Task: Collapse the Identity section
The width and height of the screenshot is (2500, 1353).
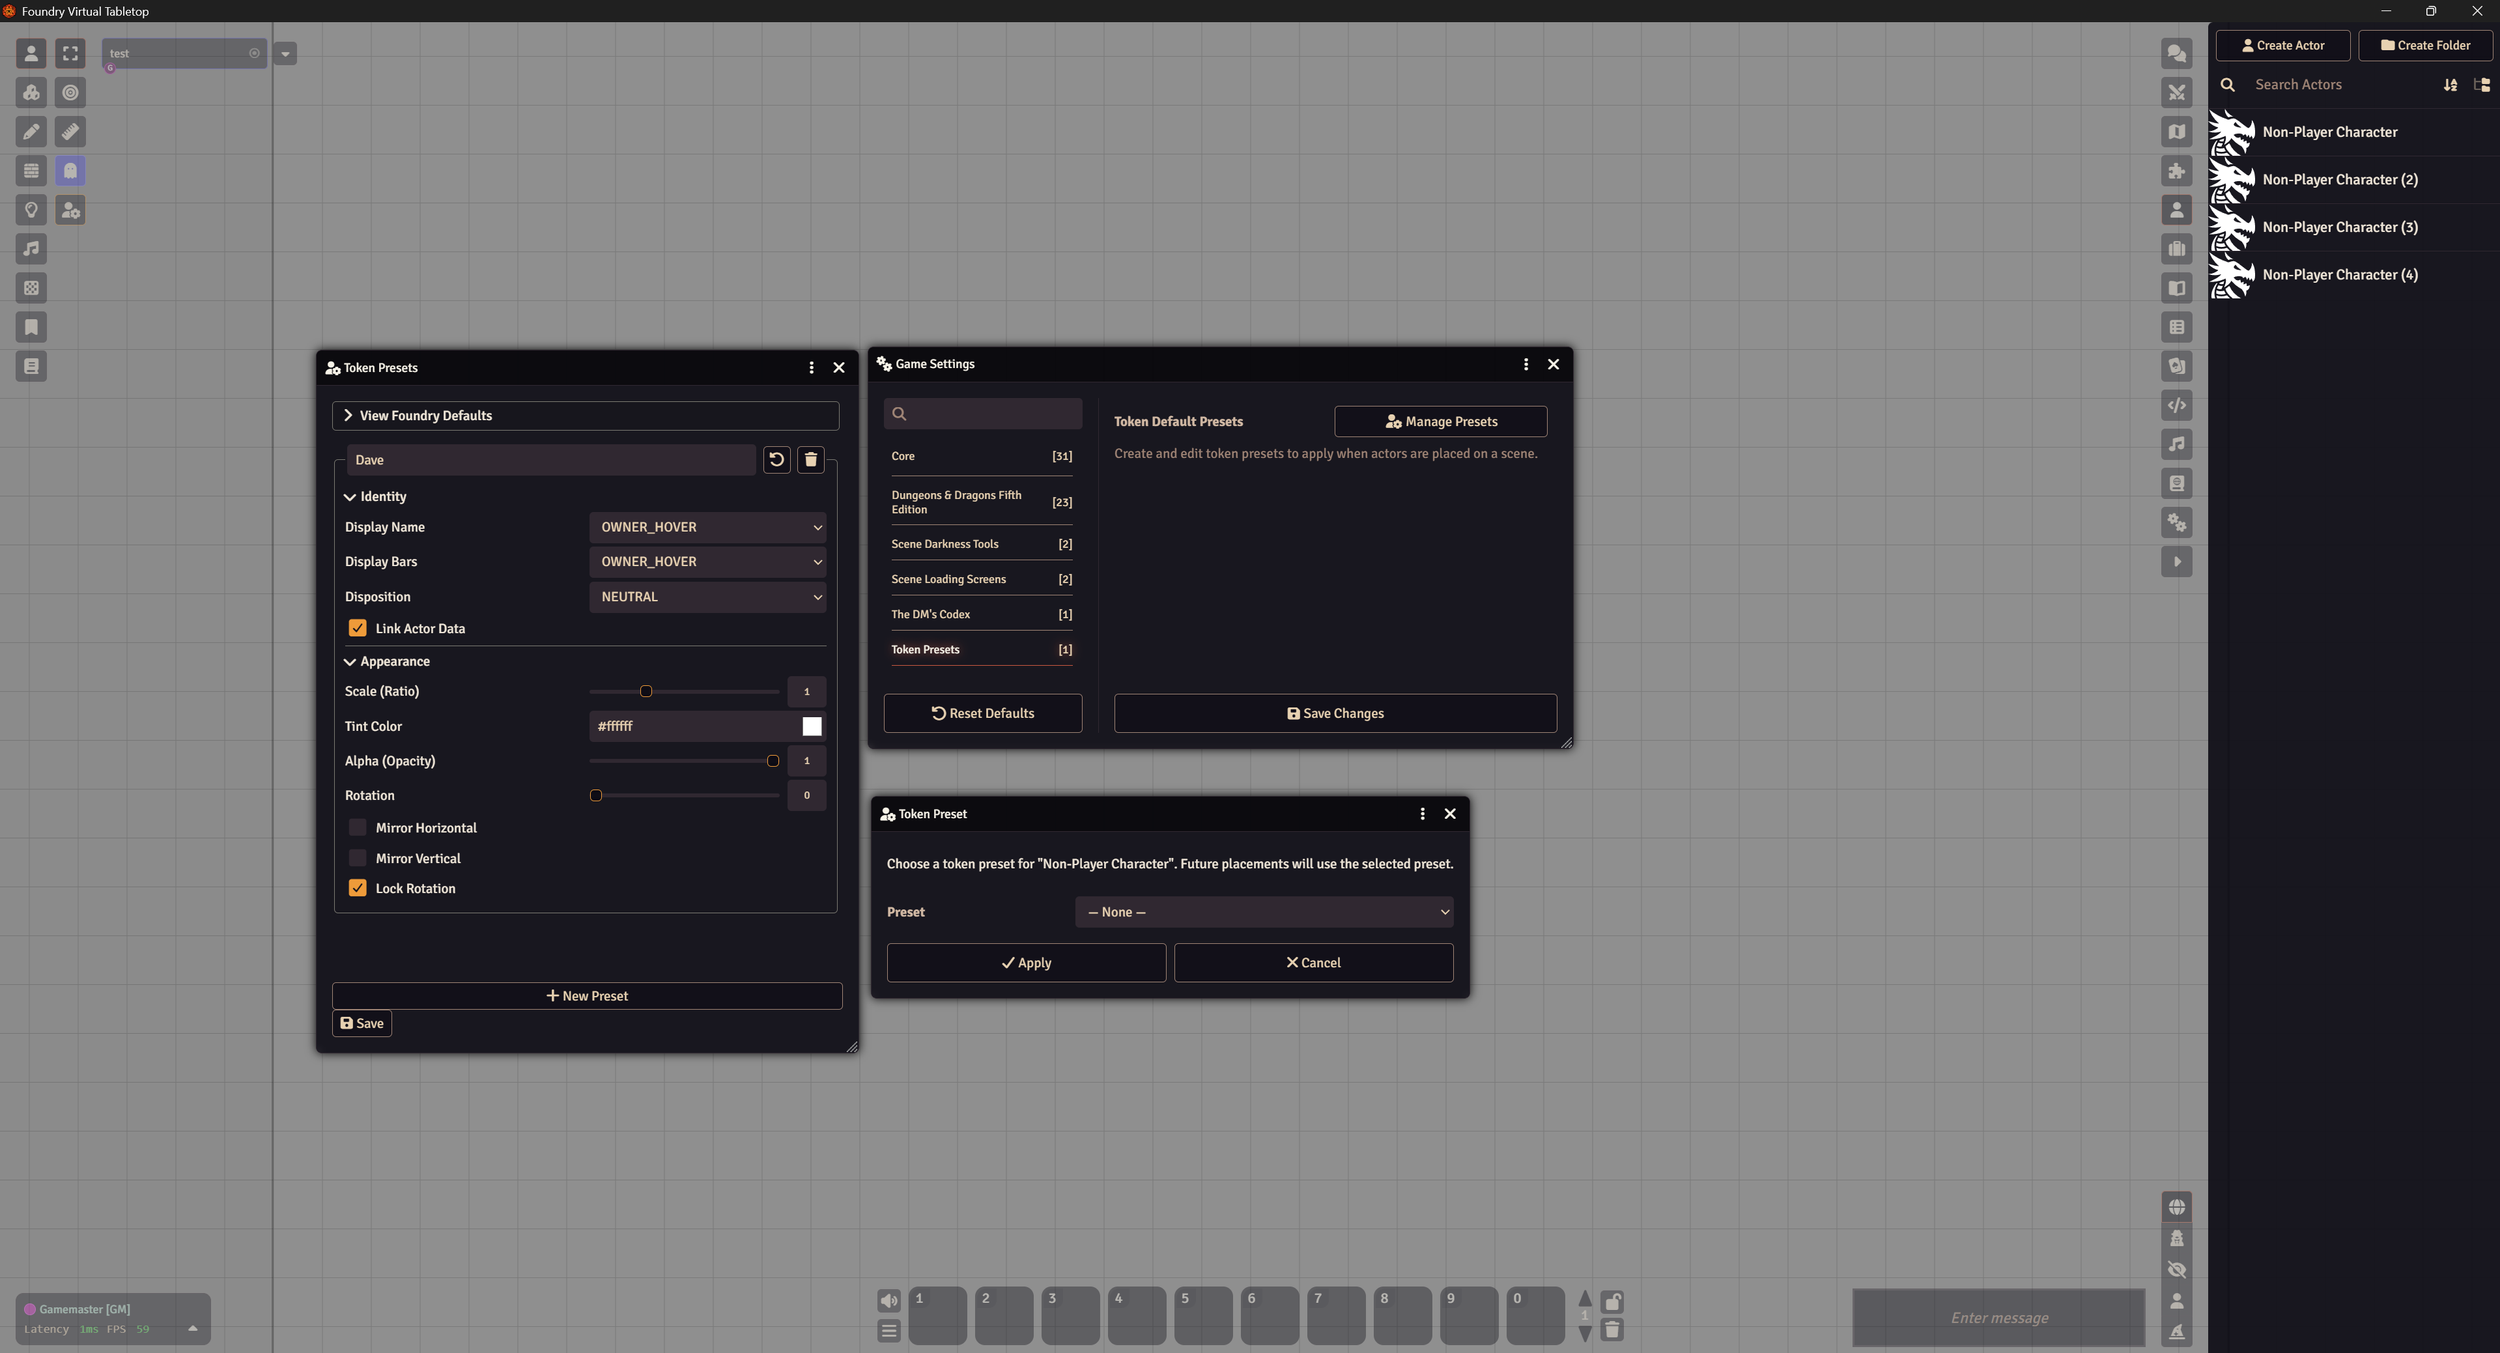Action: click(x=376, y=497)
